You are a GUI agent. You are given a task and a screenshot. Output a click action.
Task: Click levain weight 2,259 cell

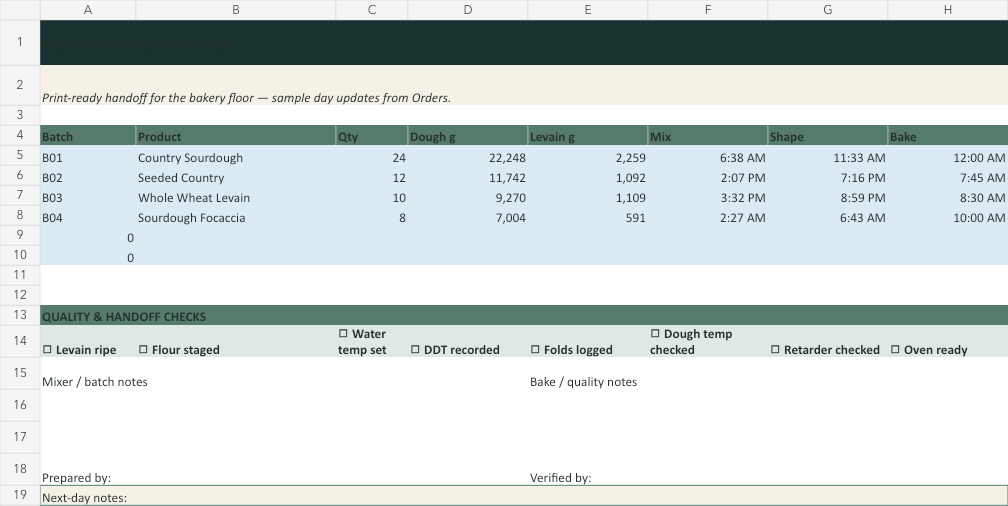(x=588, y=156)
